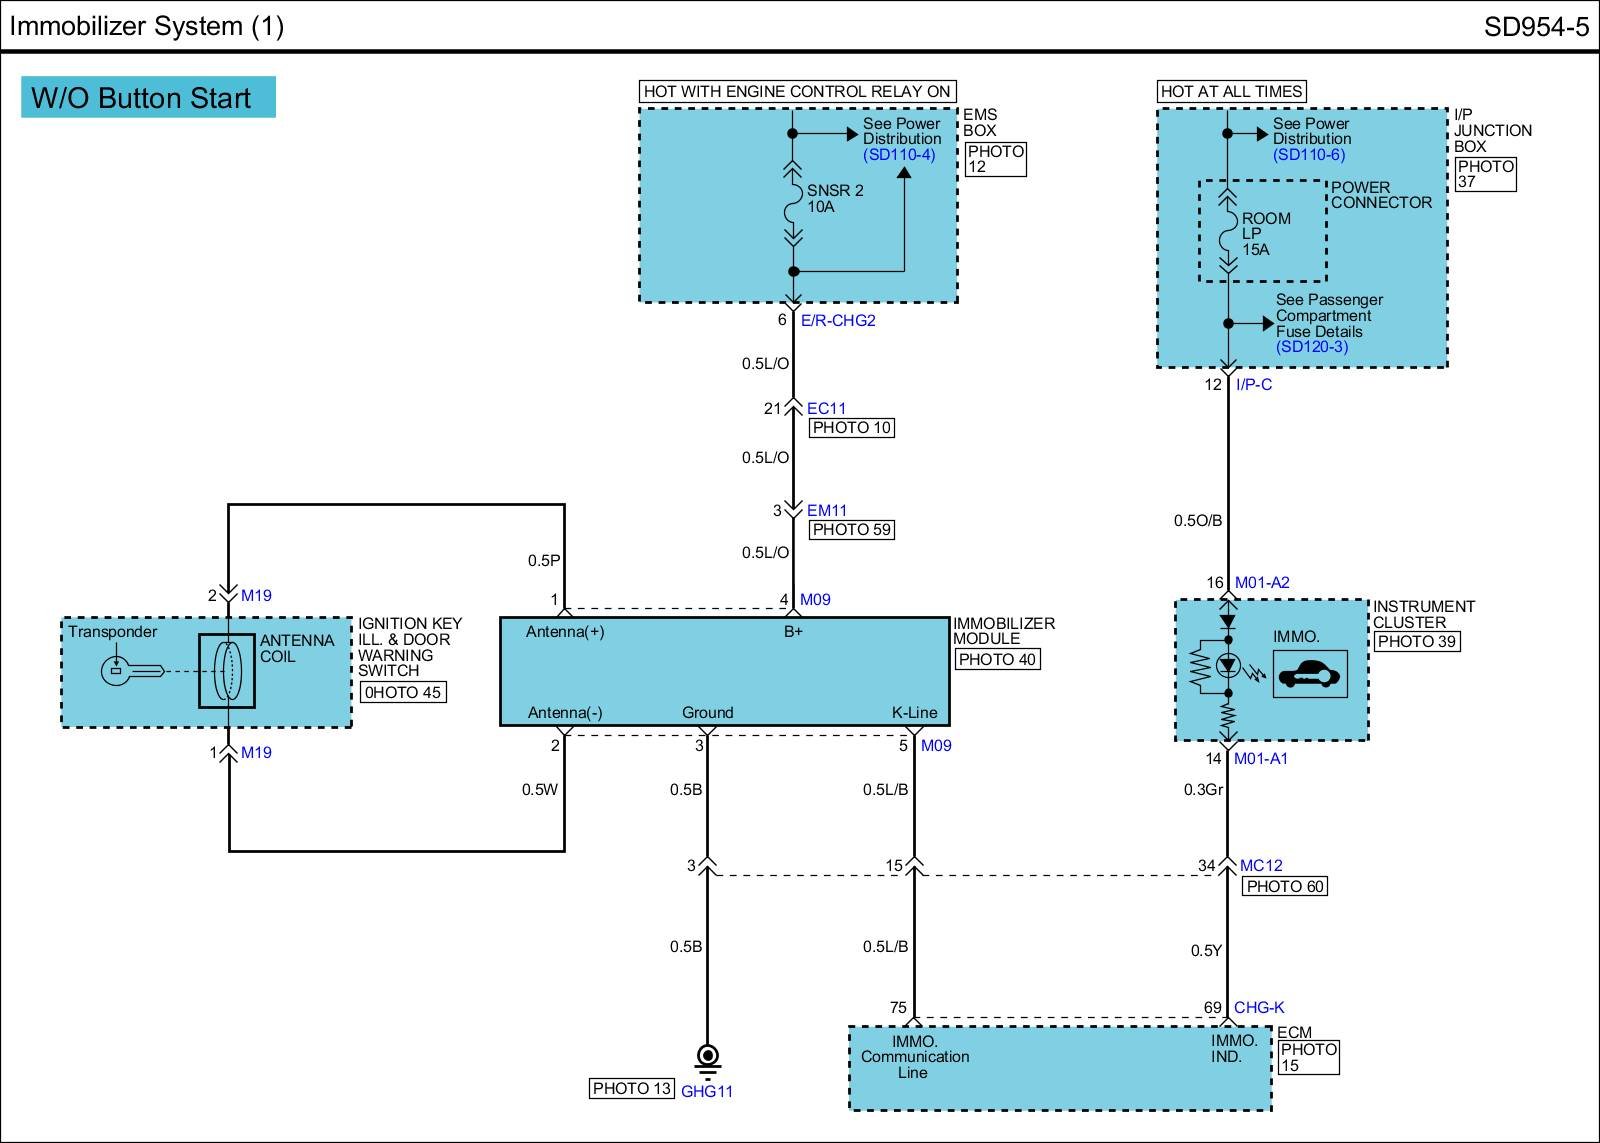Open the PHOTO 10 box beside EC11
This screenshot has width=1600, height=1143.
851,428
